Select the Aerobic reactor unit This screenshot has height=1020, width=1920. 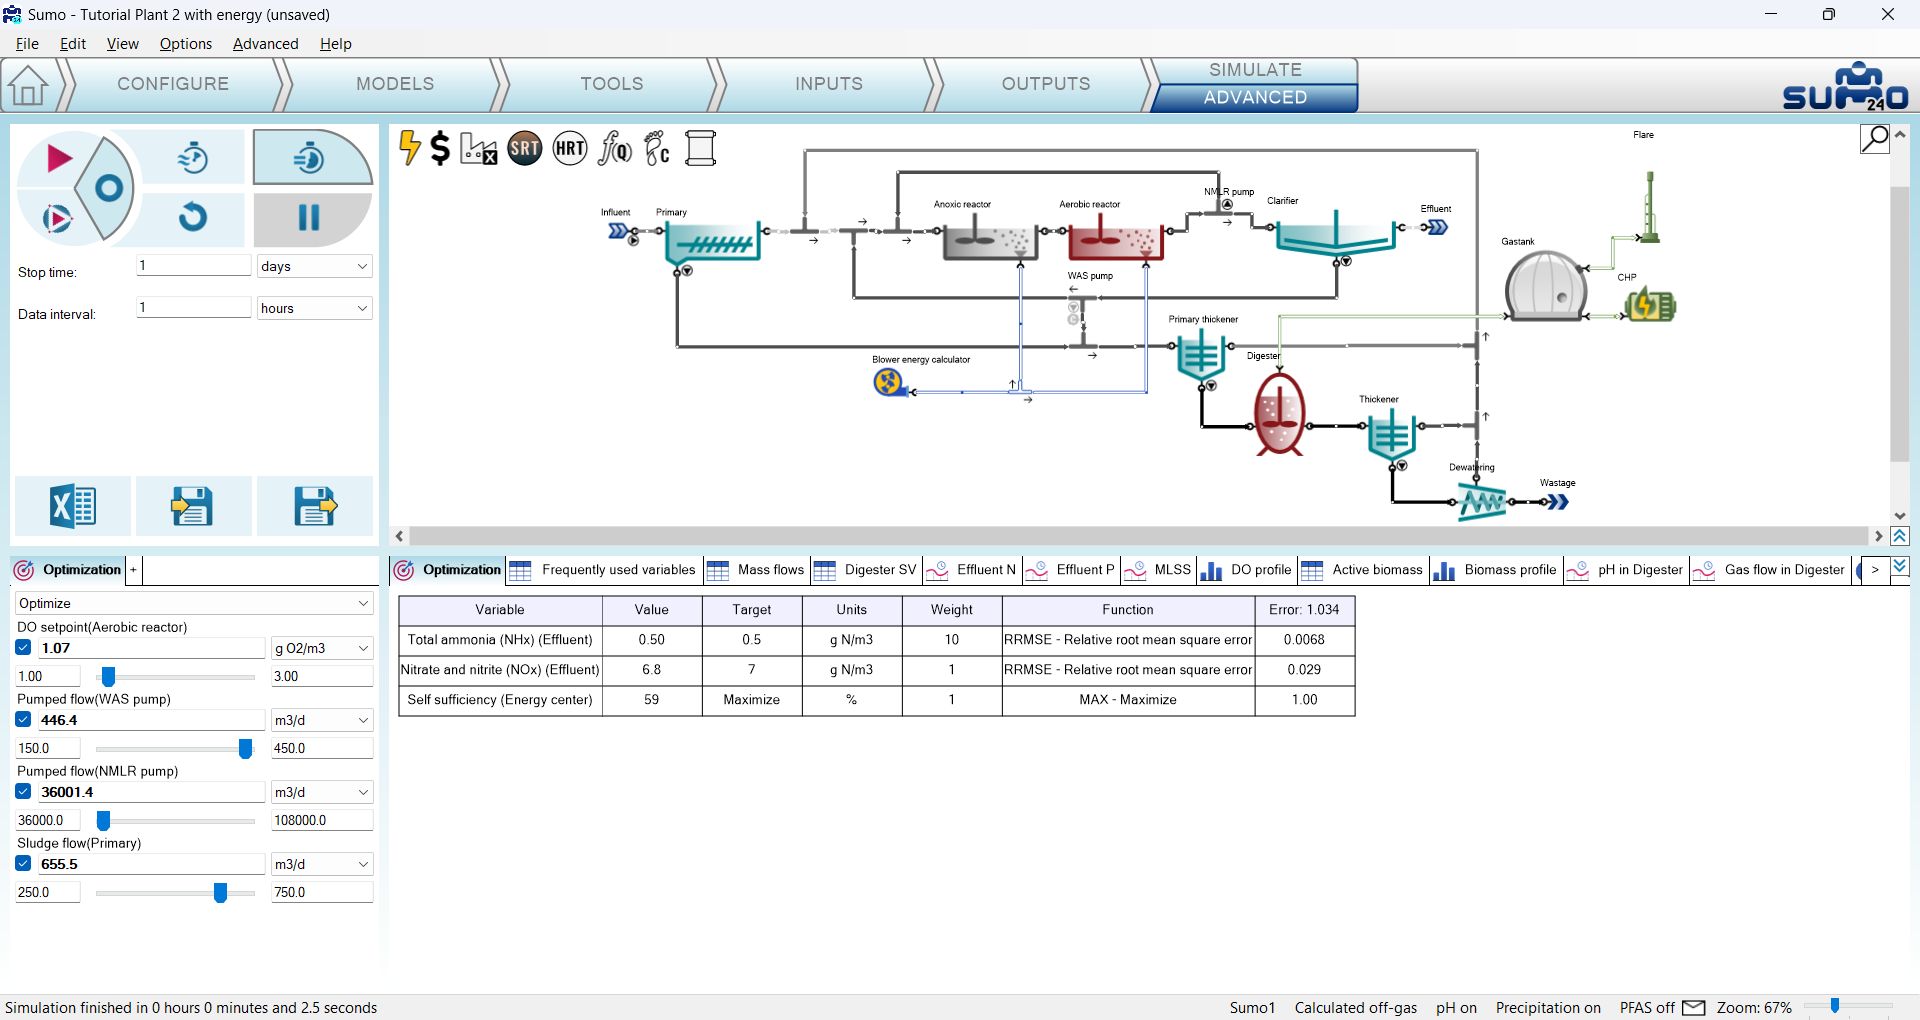coord(1115,238)
